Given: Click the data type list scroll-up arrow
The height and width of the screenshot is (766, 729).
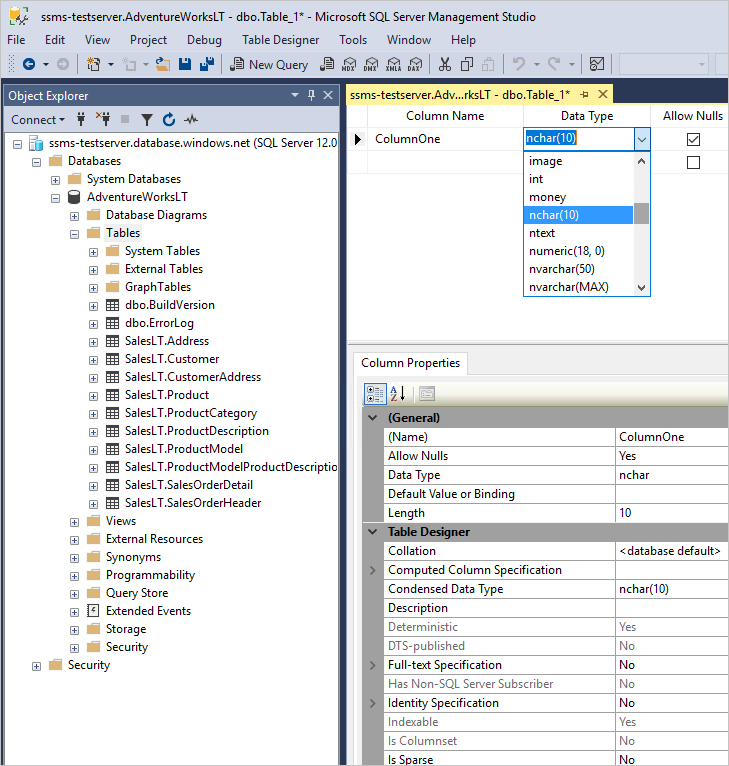Looking at the screenshot, I should pos(642,161).
